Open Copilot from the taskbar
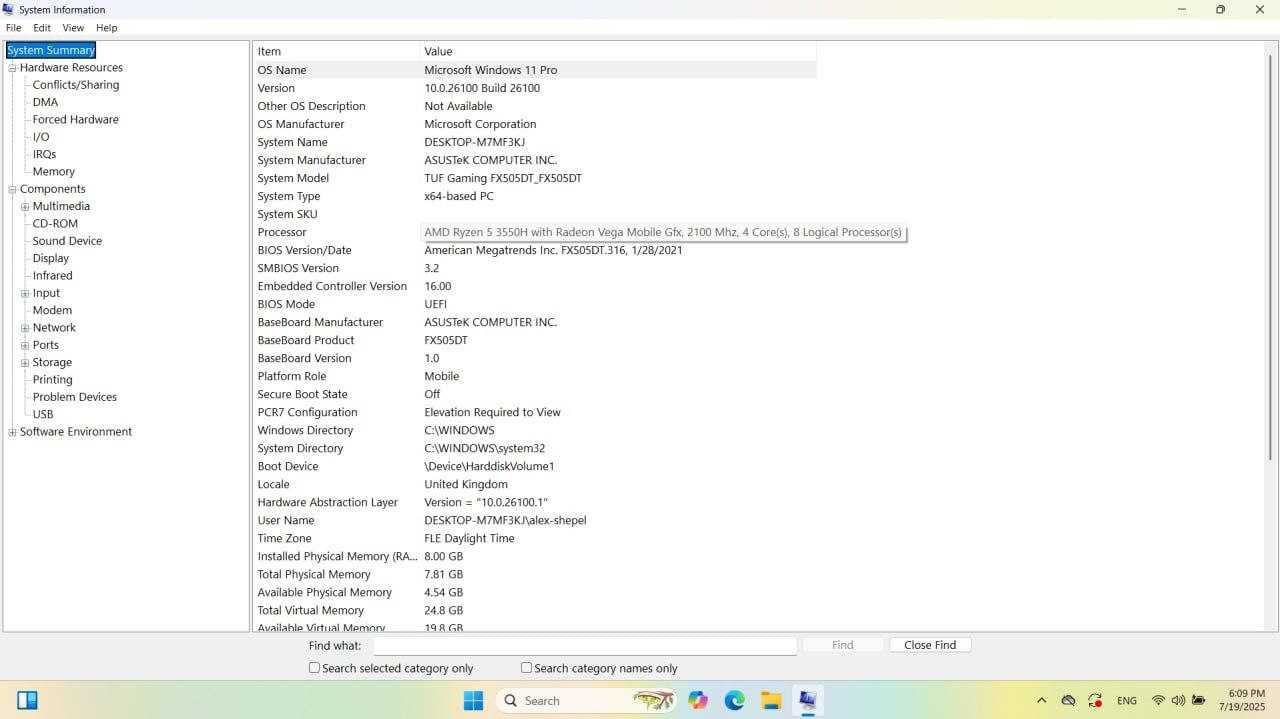 (x=698, y=700)
